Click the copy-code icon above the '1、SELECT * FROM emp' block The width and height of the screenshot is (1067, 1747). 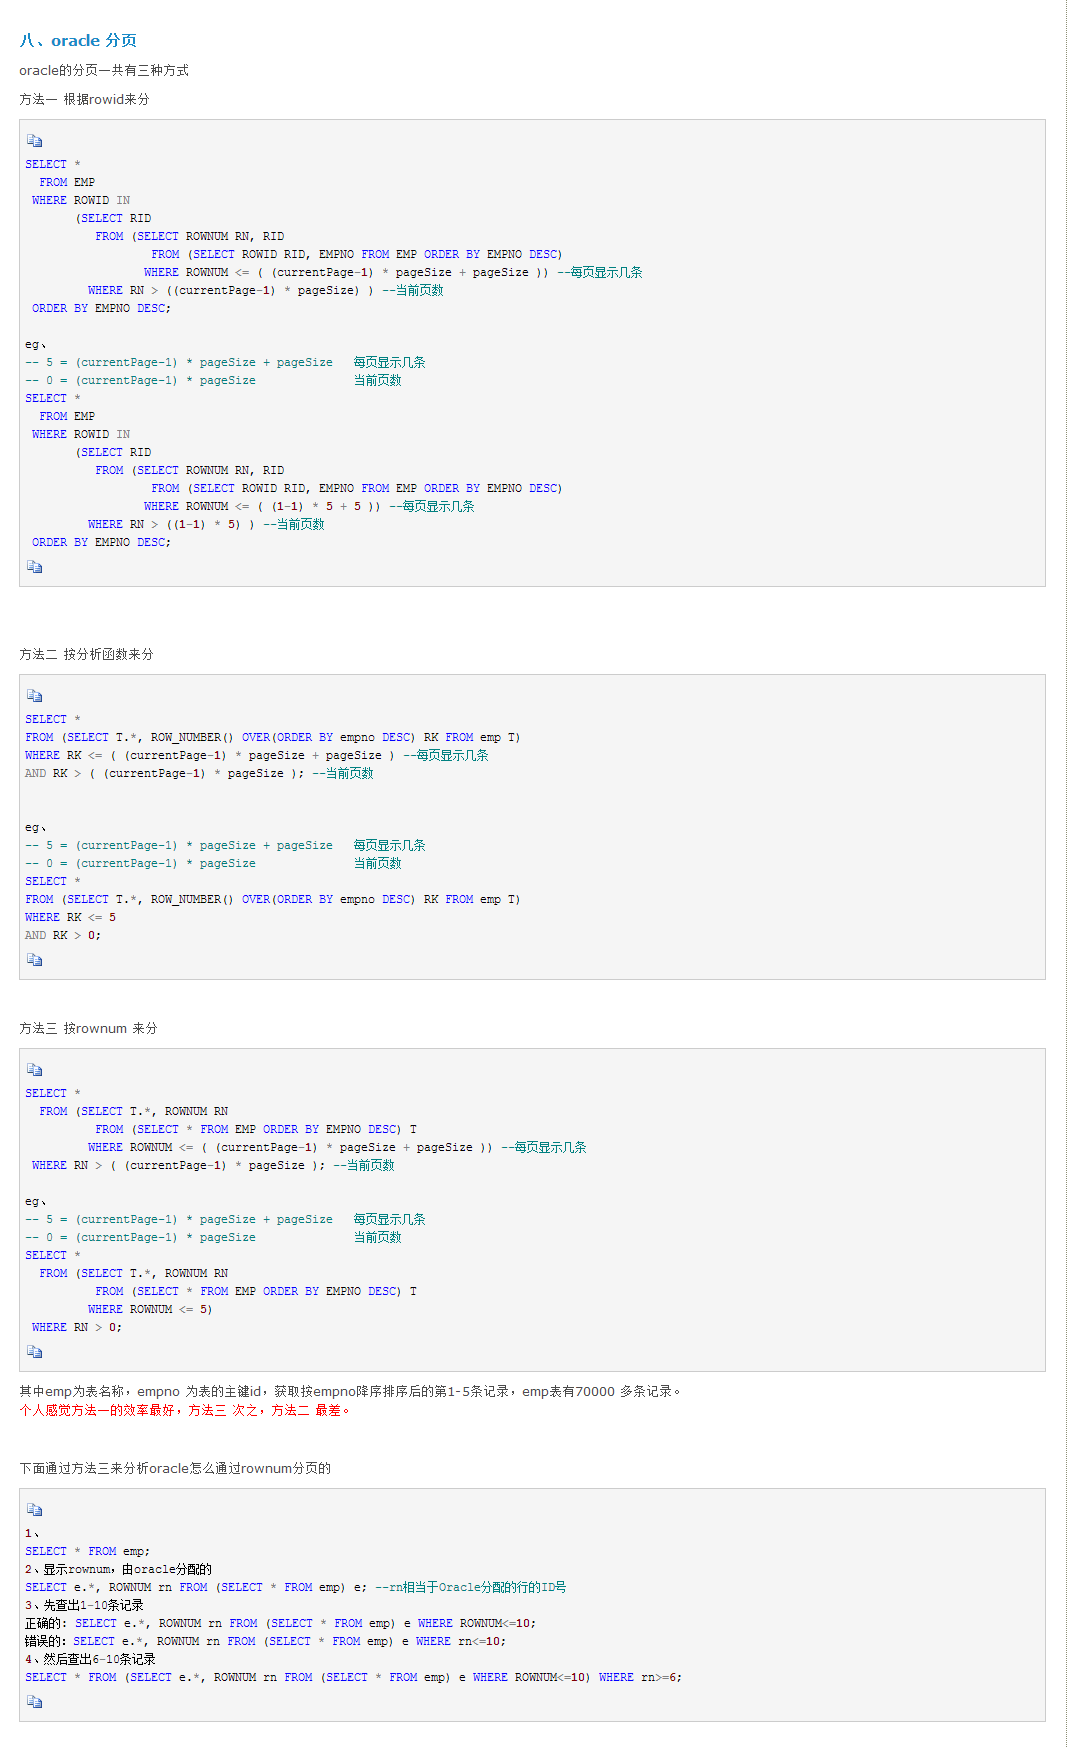point(35,1510)
